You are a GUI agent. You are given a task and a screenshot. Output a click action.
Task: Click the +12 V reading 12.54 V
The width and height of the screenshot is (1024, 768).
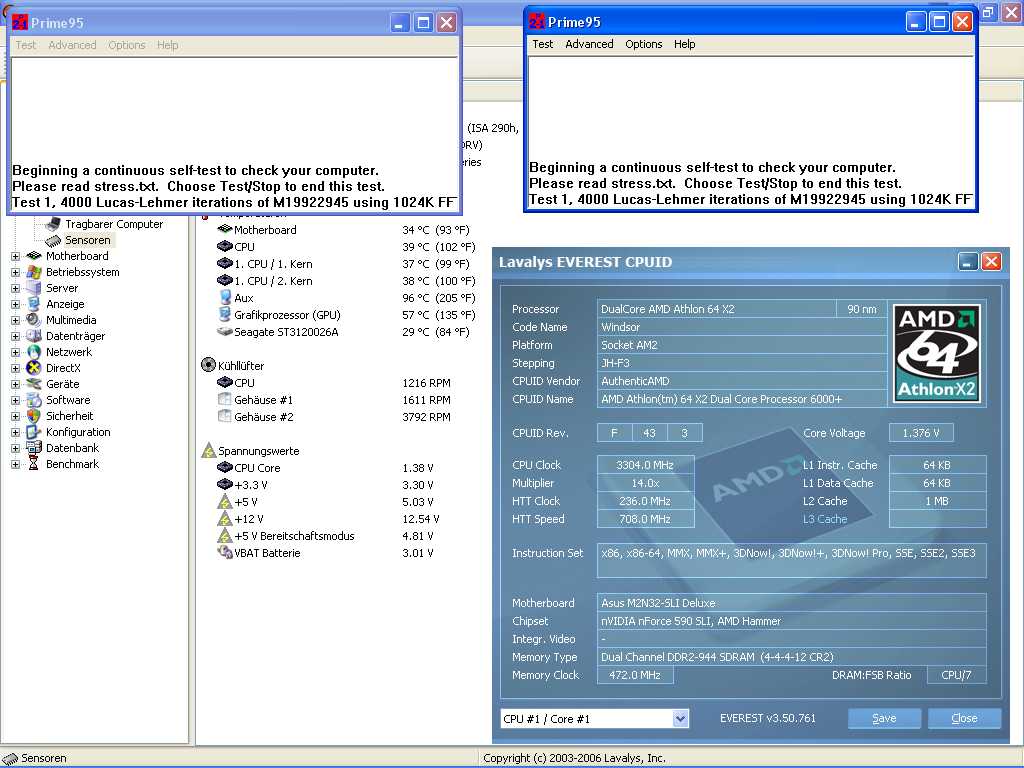click(421, 519)
